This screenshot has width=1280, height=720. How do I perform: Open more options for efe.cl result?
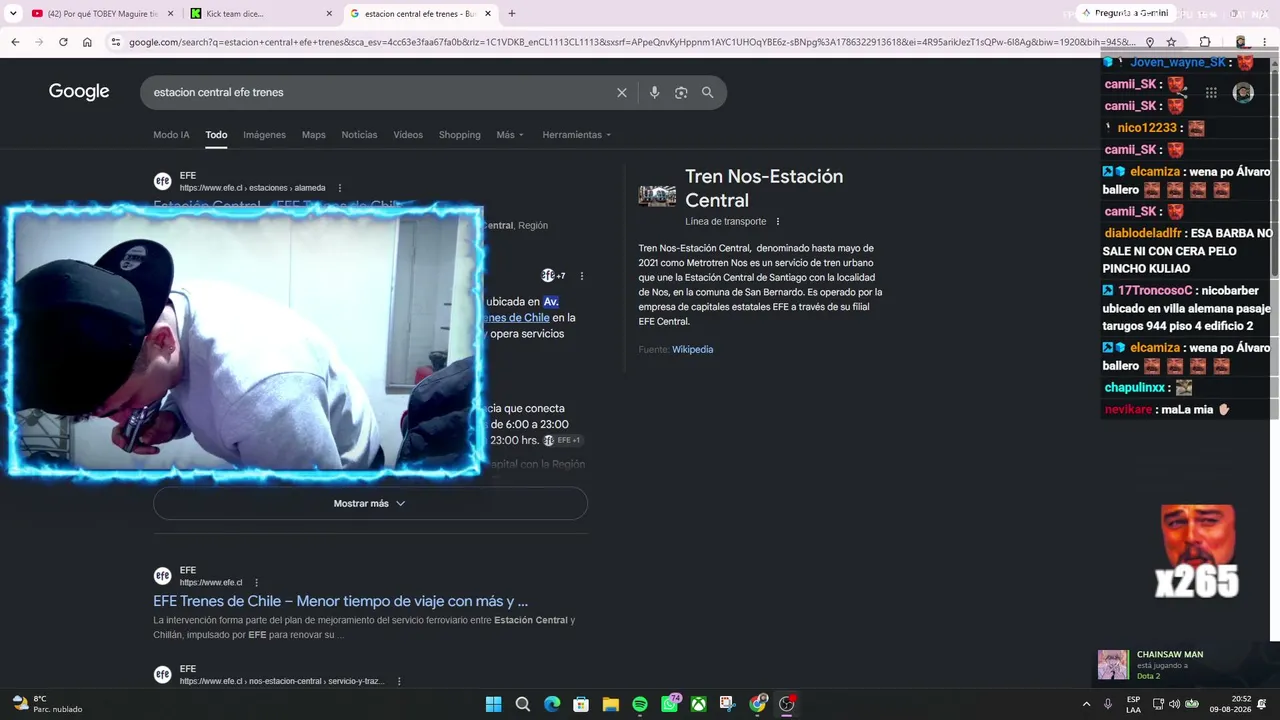(x=256, y=583)
